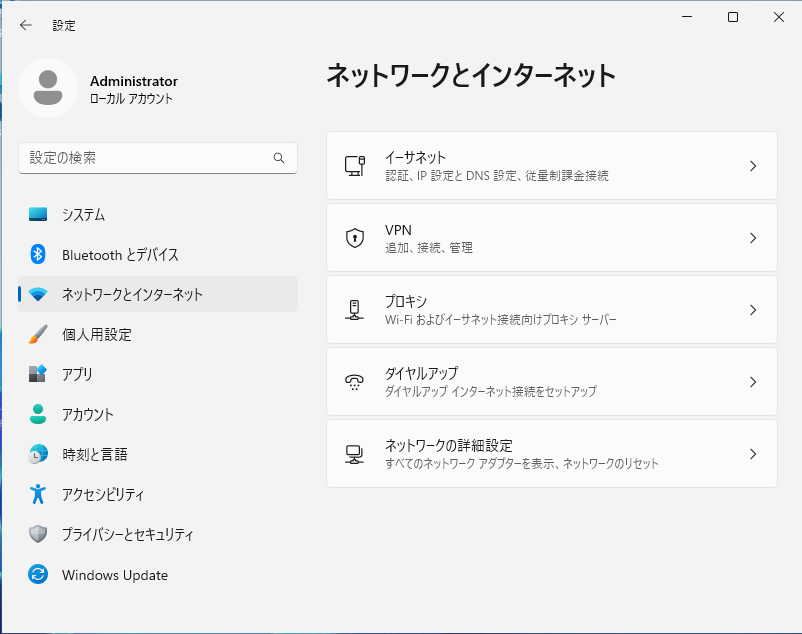Image resolution: width=802 pixels, height=634 pixels.
Task: Click the Administrator profile avatar
Action: (x=48, y=88)
